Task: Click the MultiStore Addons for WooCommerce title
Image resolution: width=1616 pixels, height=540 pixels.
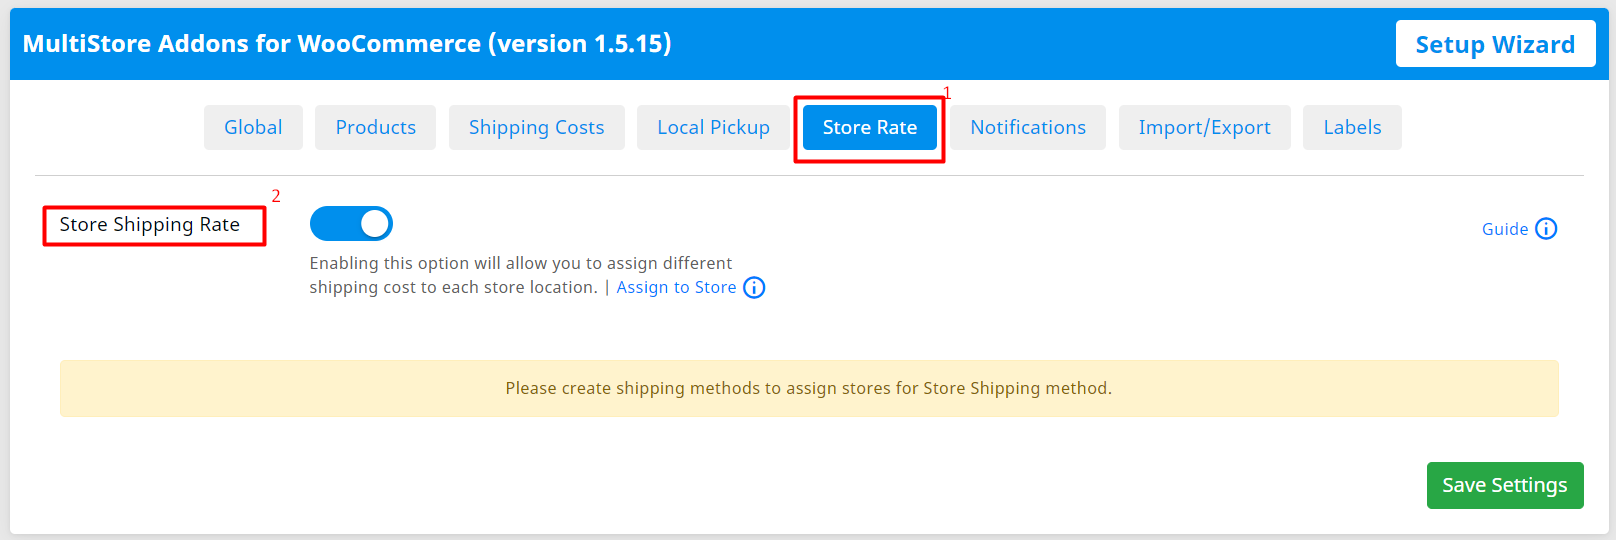Action: 347,44
